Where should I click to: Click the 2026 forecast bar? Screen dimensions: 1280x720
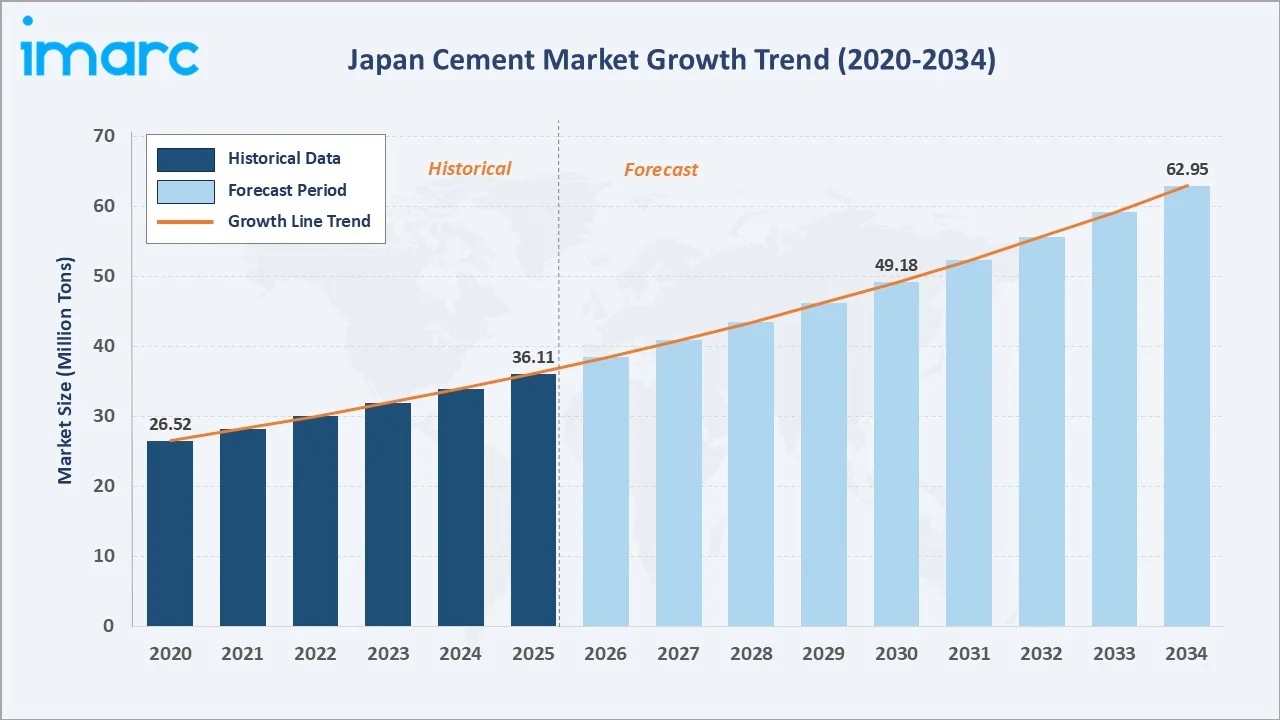[x=606, y=491]
